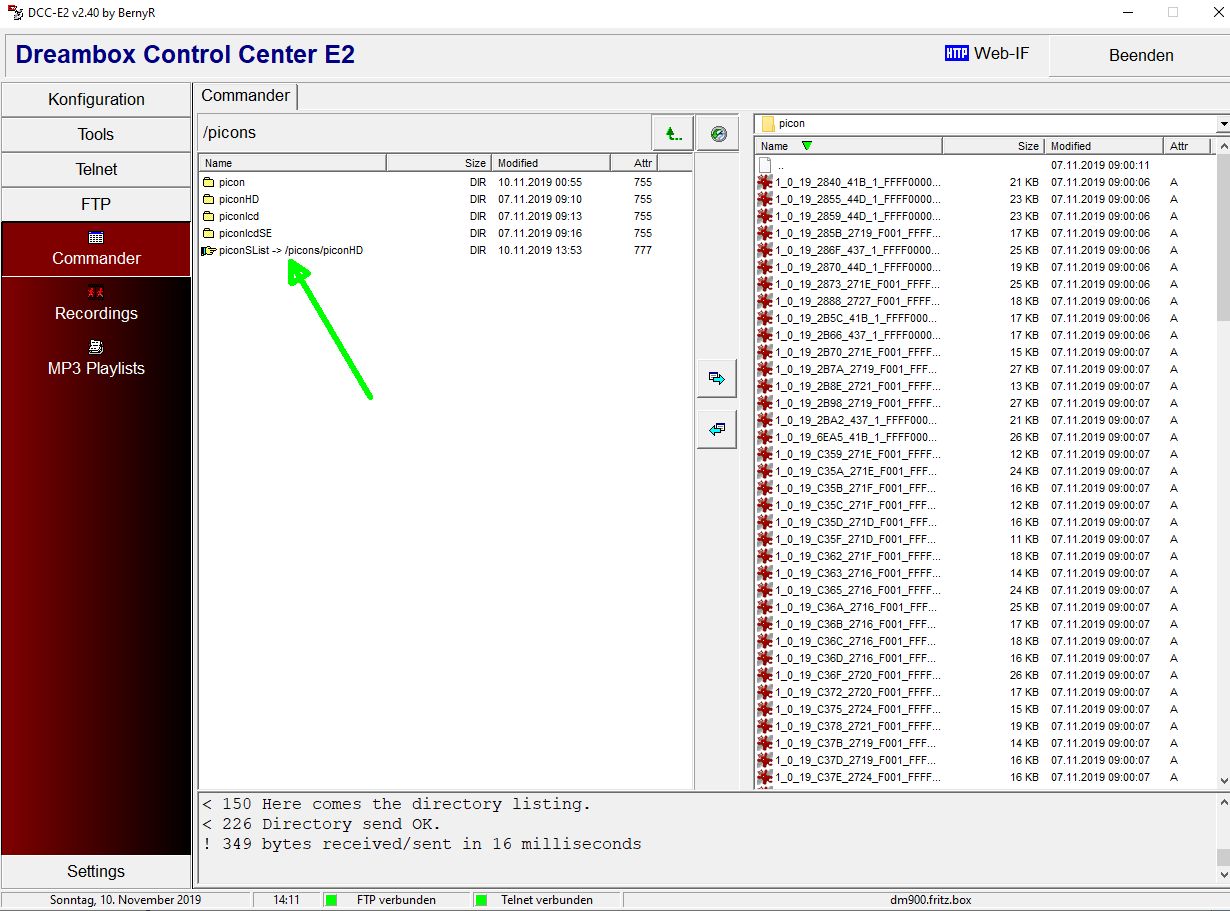This screenshot has height=911, width=1230.
Task: Click the log line '226 Directory send OK.'
Action: [321, 824]
